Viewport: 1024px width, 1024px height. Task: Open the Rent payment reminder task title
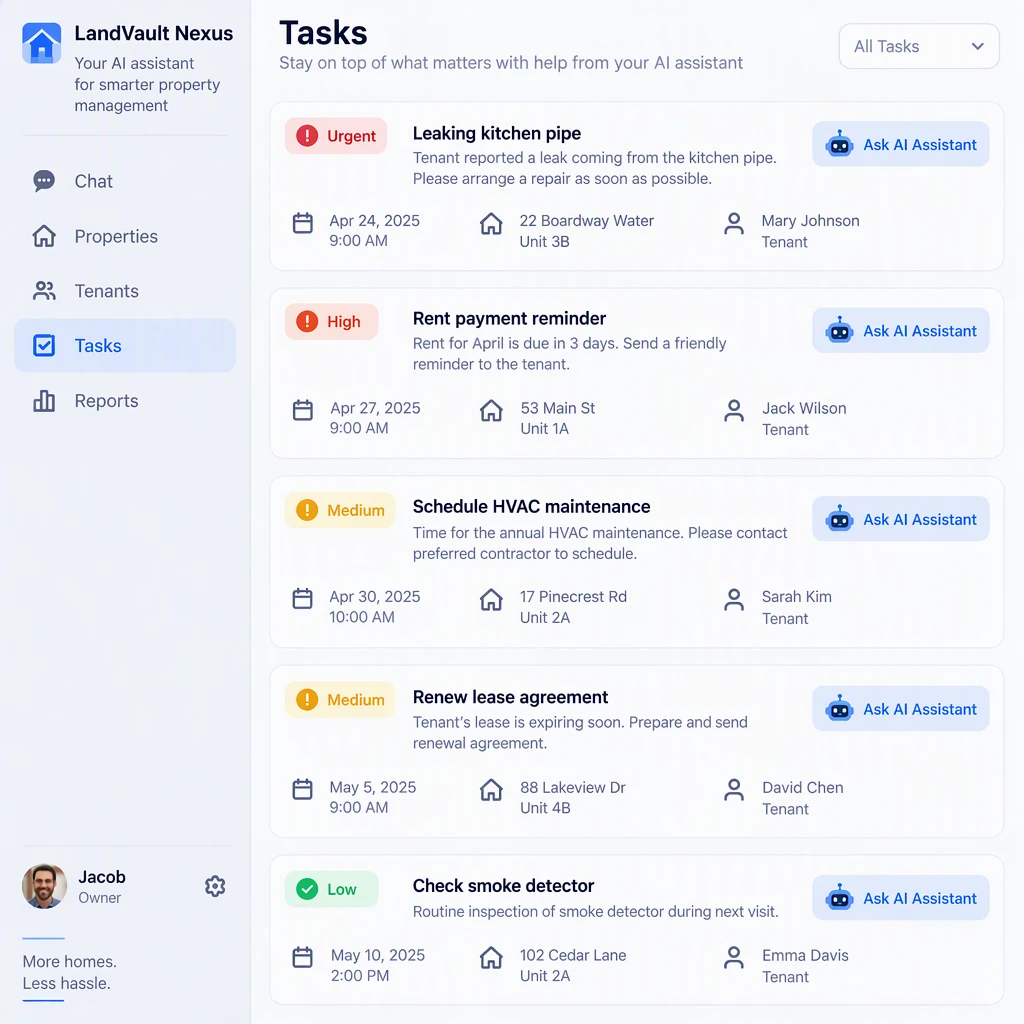509,319
